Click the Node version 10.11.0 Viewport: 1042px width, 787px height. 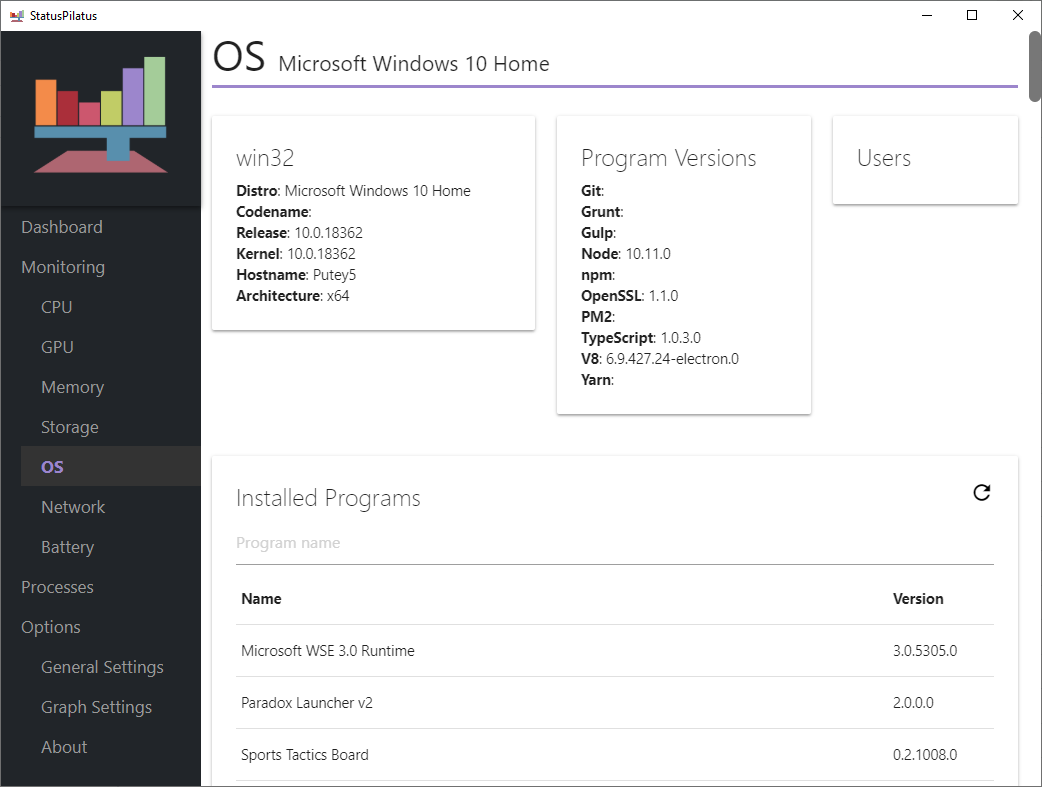[x=648, y=254]
